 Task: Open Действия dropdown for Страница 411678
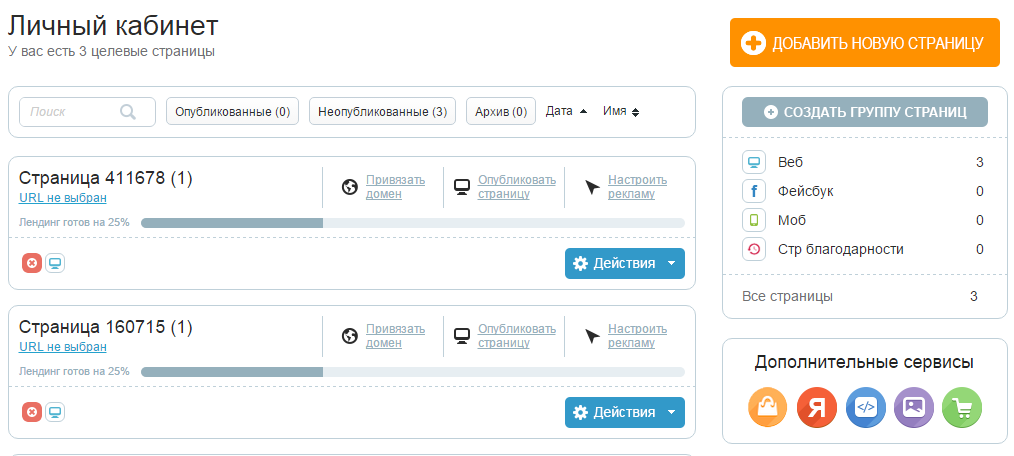pos(625,264)
